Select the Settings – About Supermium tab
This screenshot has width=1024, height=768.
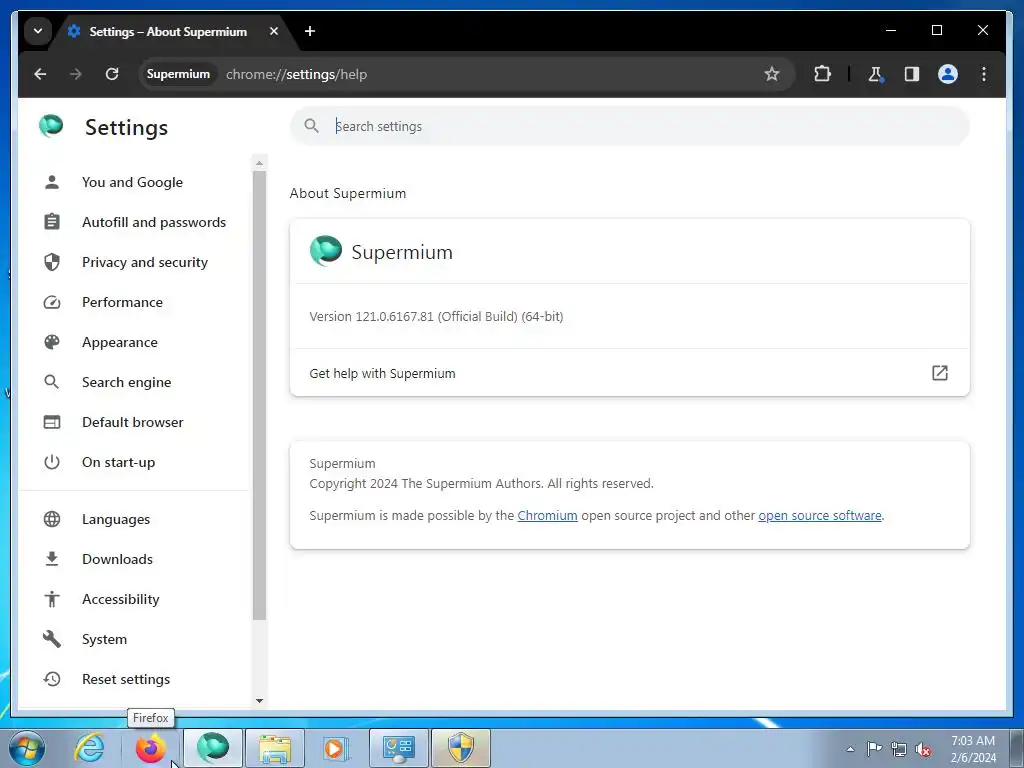[x=168, y=32]
